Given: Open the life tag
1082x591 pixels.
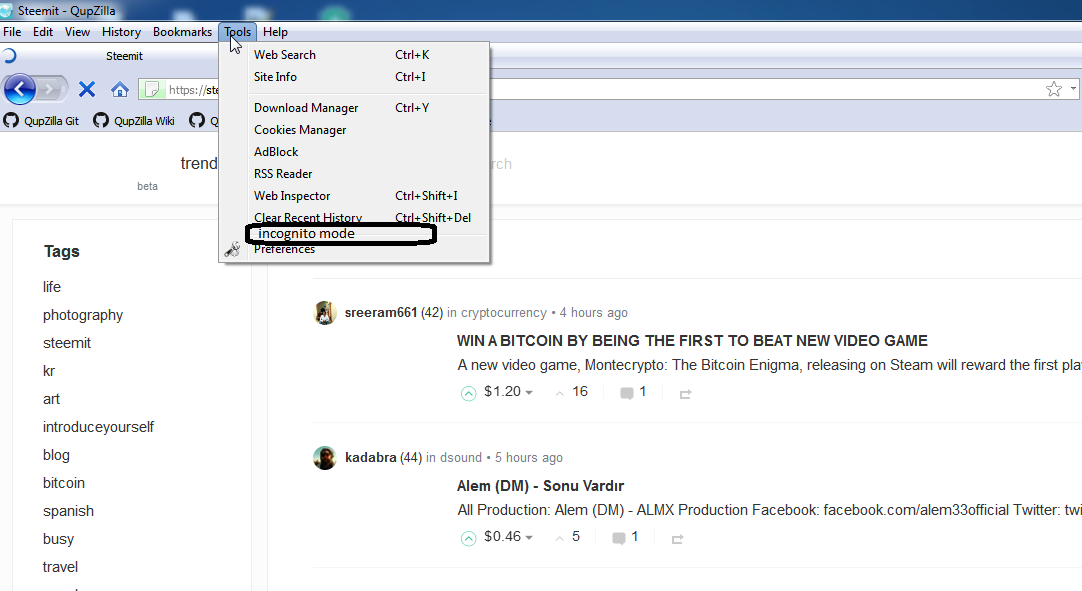Looking at the screenshot, I should pyautogui.click(x=52, y=287).
